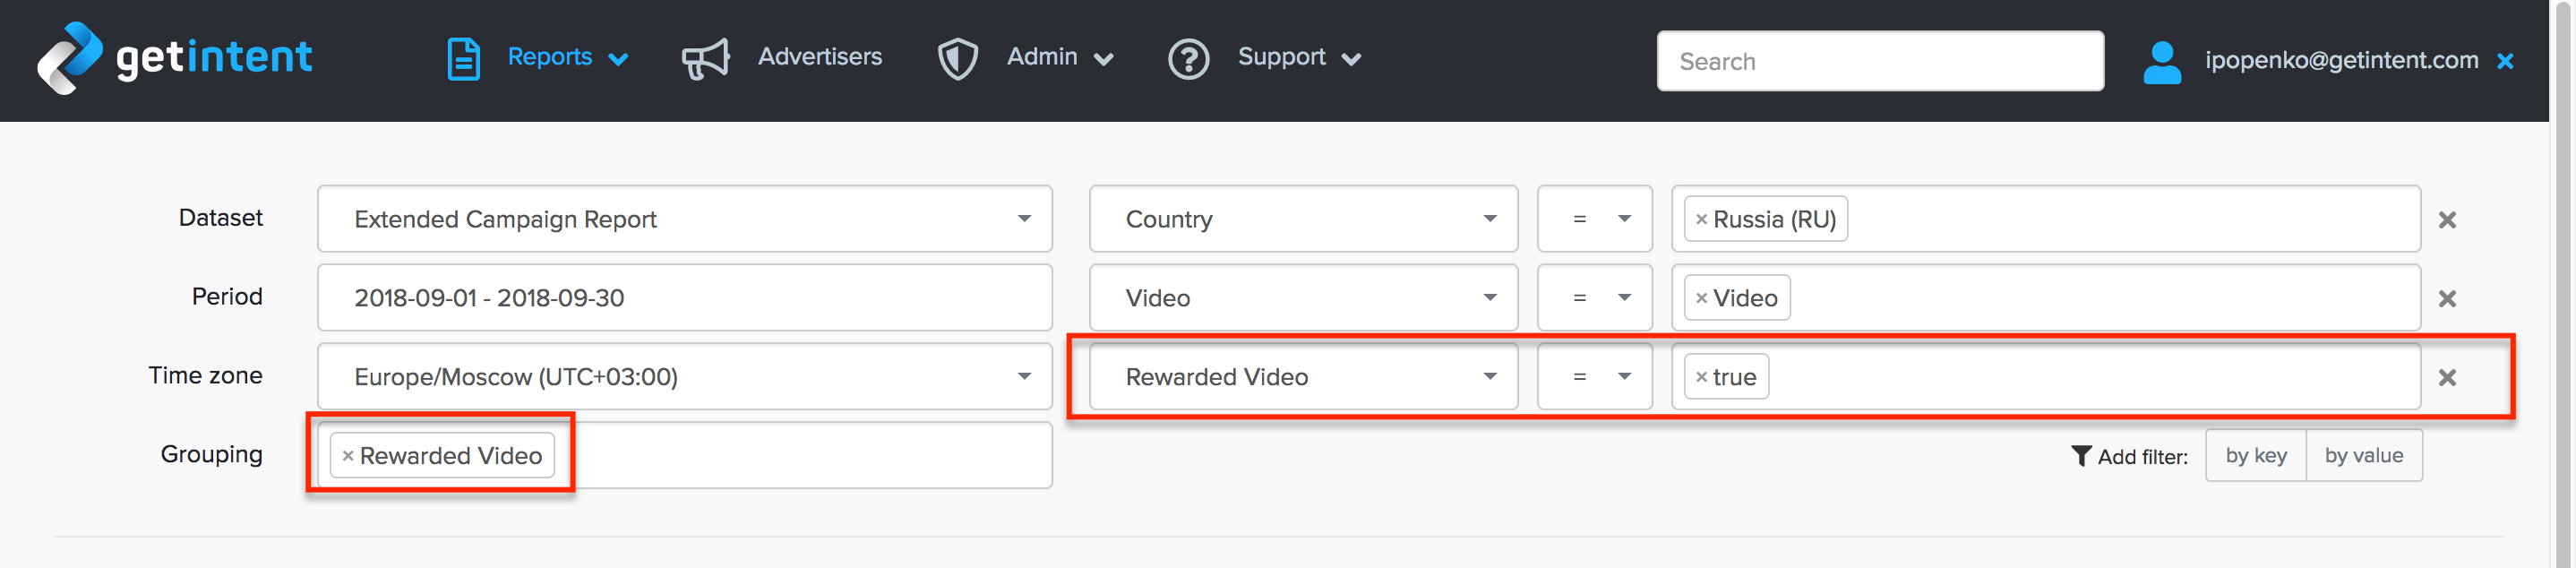Image resolution: width=2576 pixels, height=568 pixels.
Task: Remove the Country filter row
Action: [2446, 220]
